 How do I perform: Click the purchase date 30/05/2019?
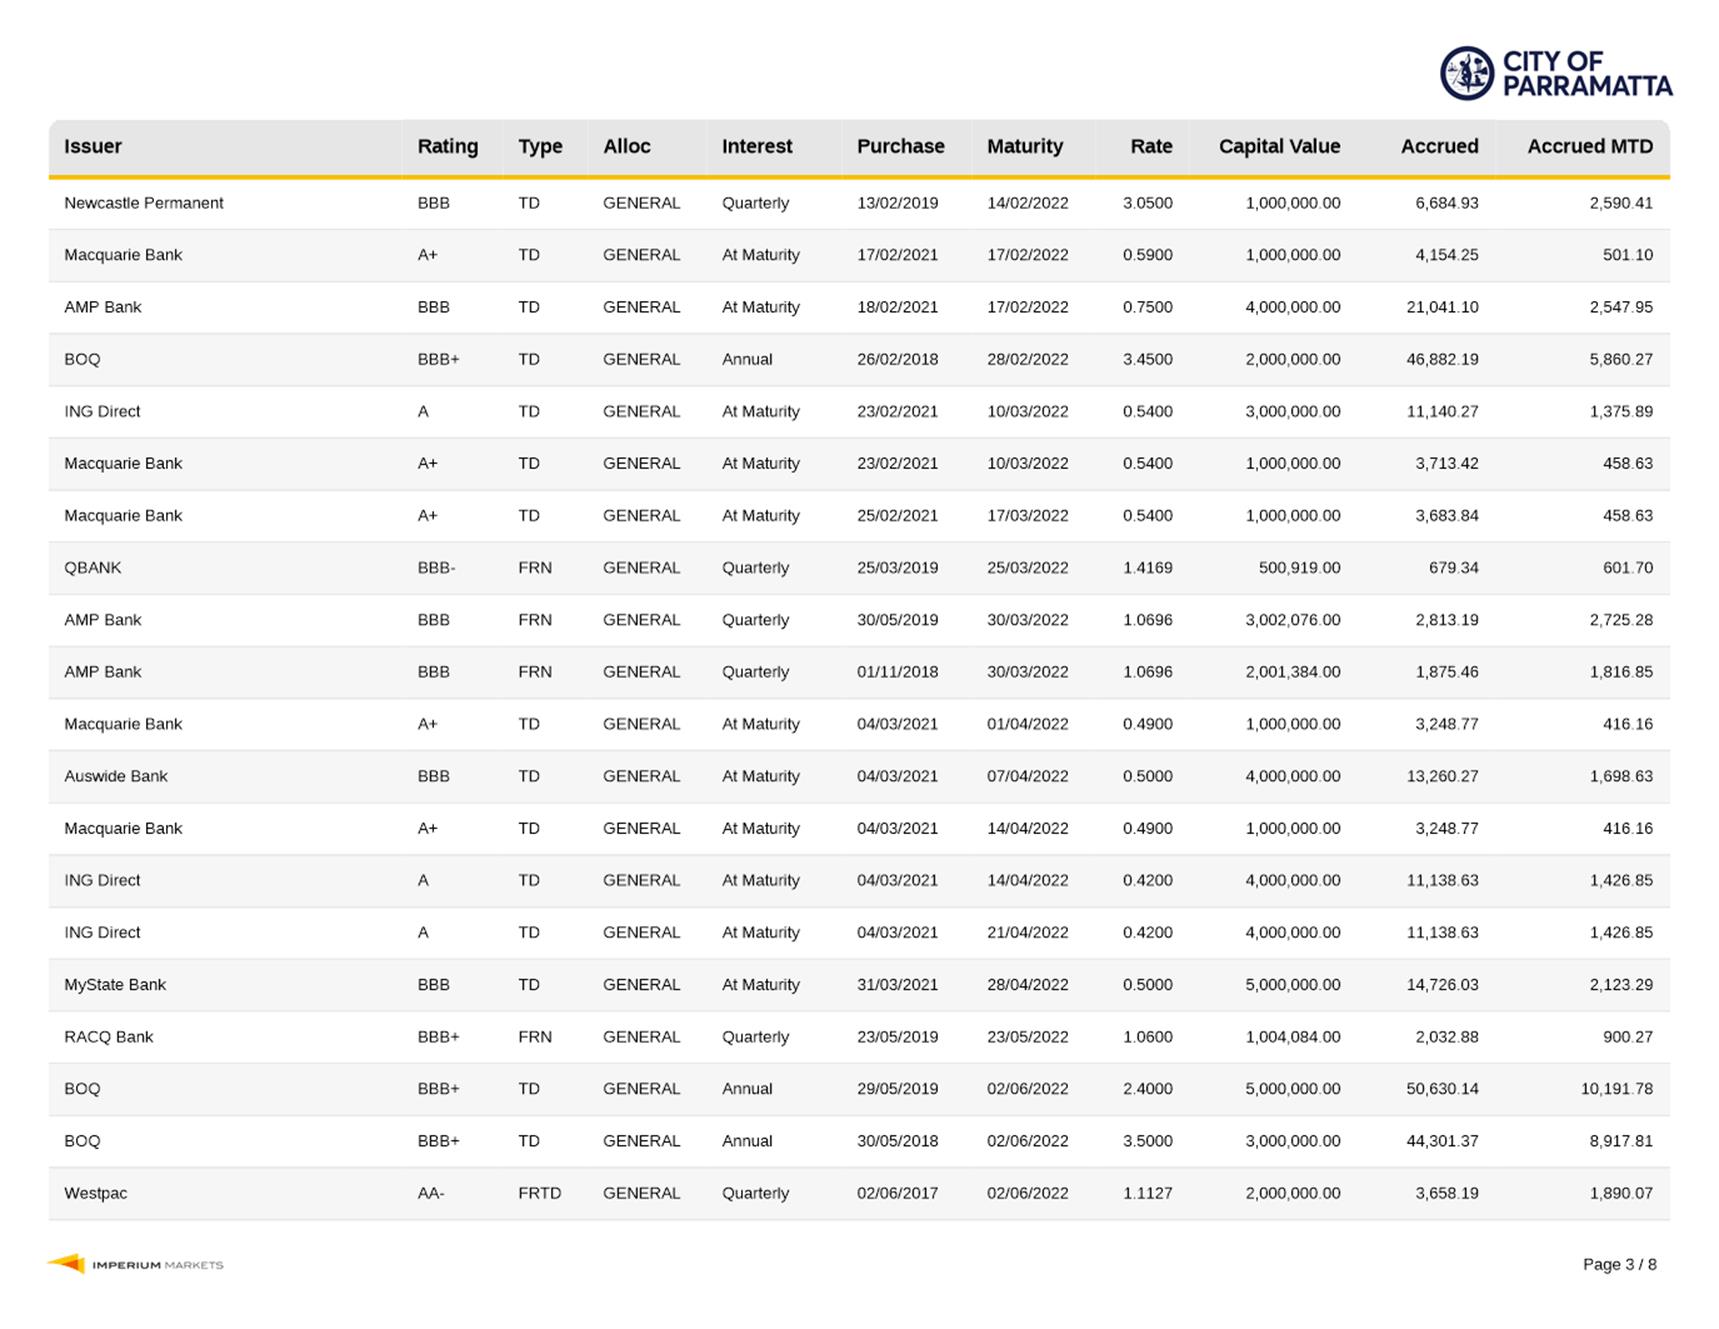point(897,620)
